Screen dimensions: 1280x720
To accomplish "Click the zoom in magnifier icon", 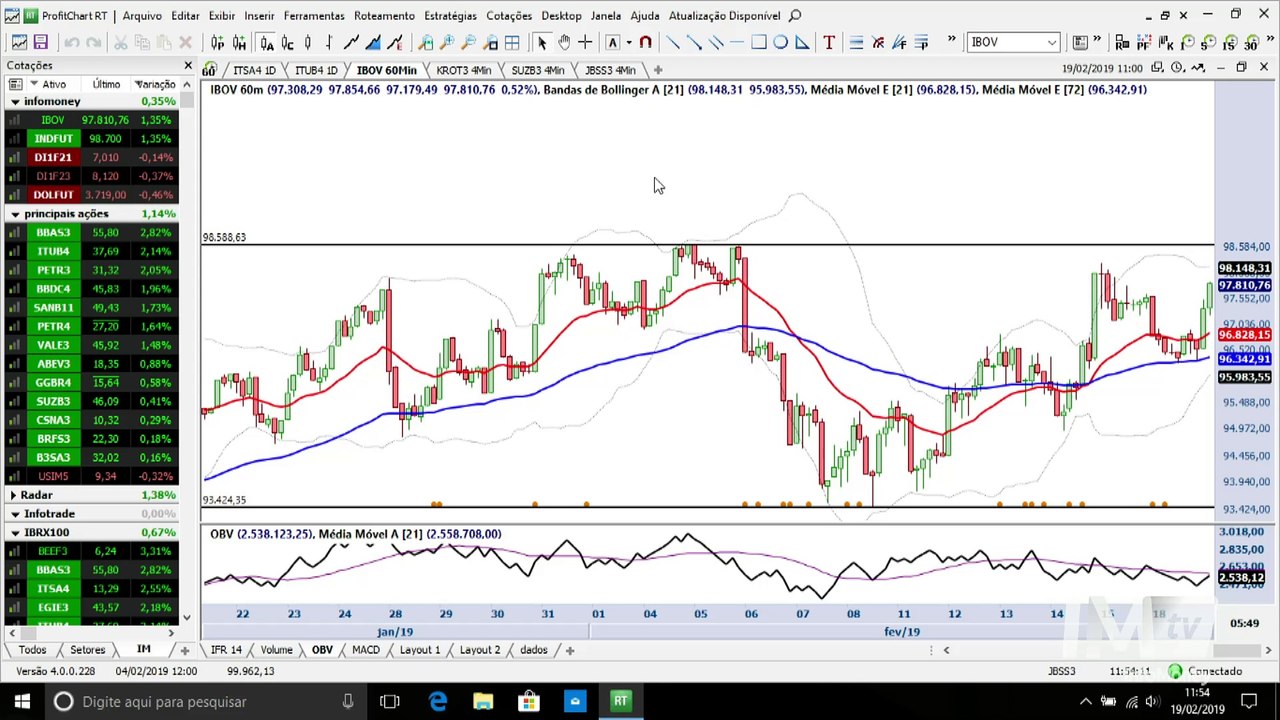I will point(447,42).
